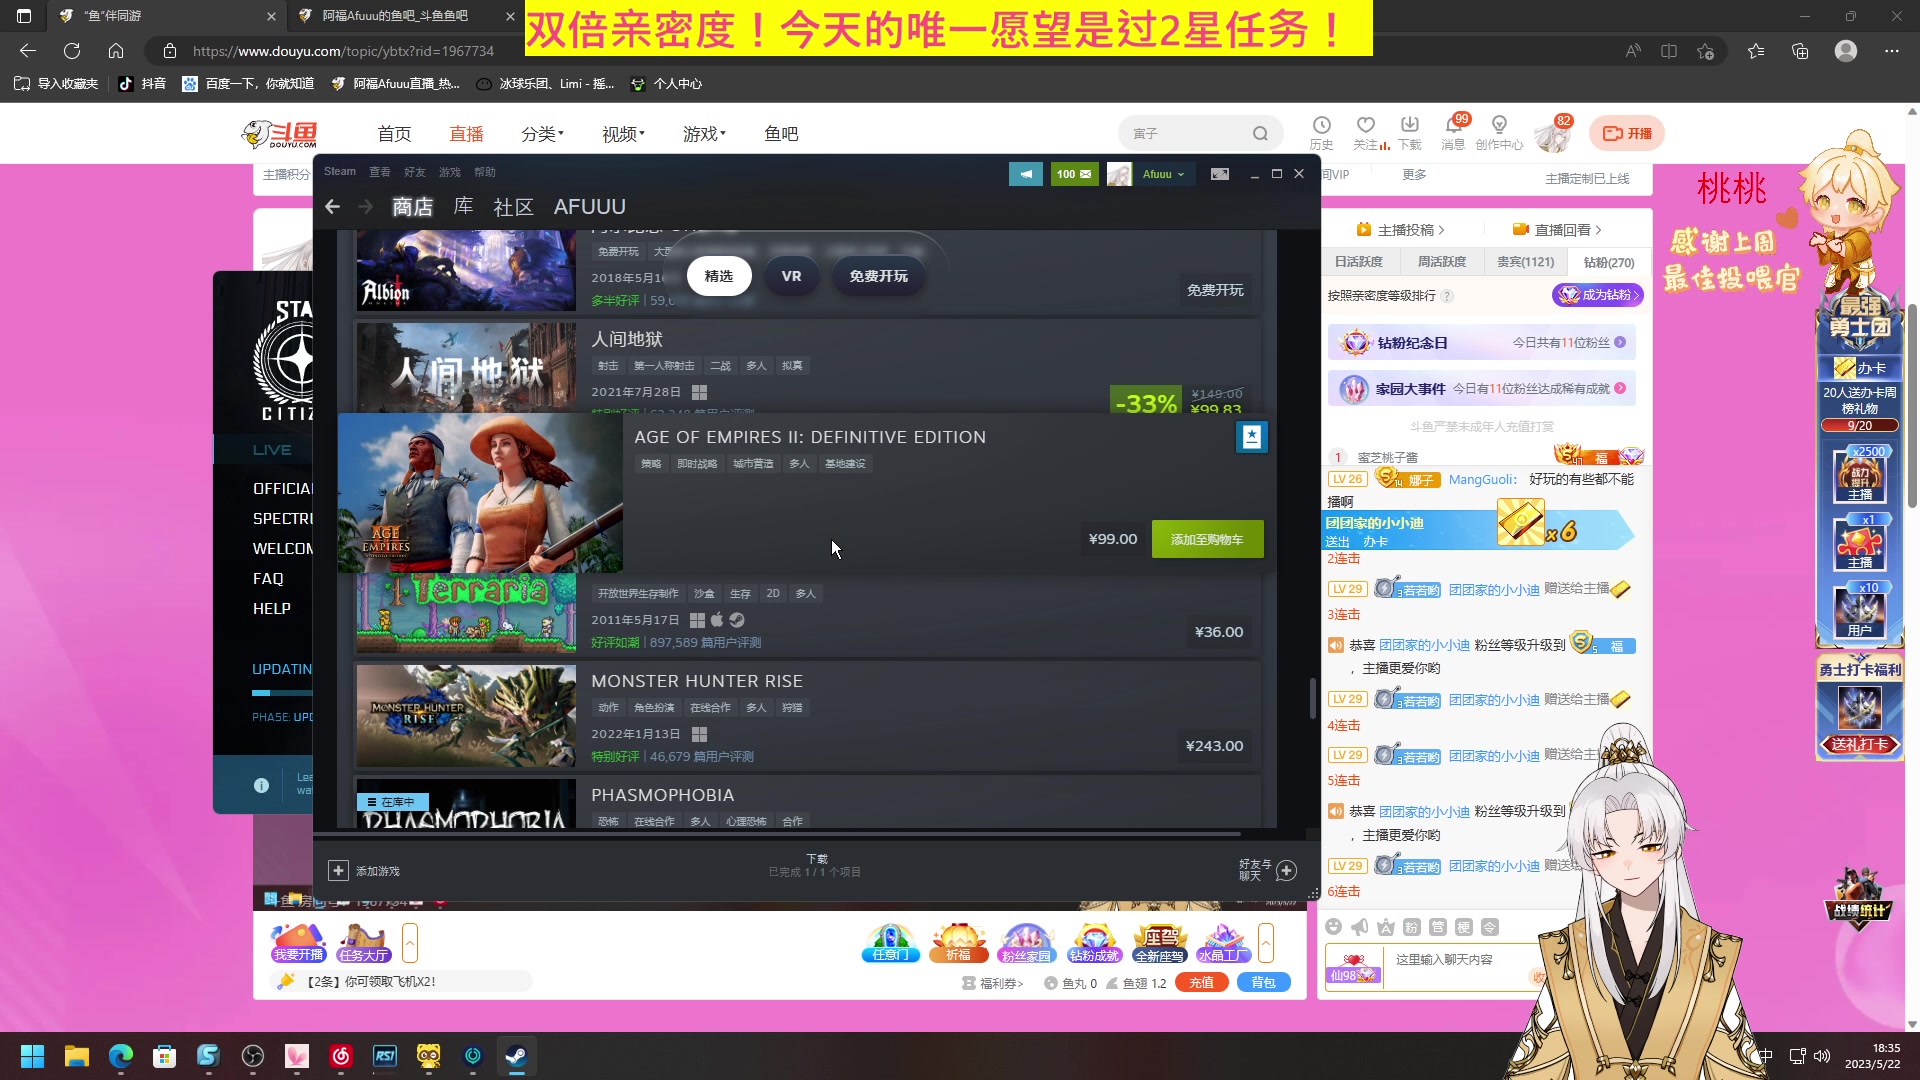Expand the 游戏 dropdown in Douyu navigation

click(x=704, y=134)
